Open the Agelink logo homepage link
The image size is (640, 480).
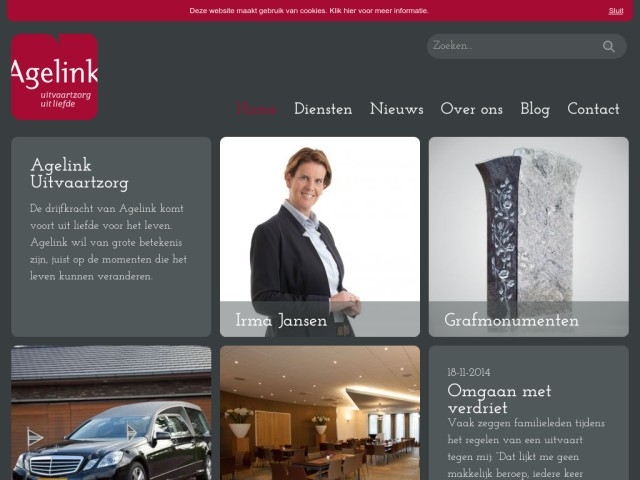click(55, 77)
